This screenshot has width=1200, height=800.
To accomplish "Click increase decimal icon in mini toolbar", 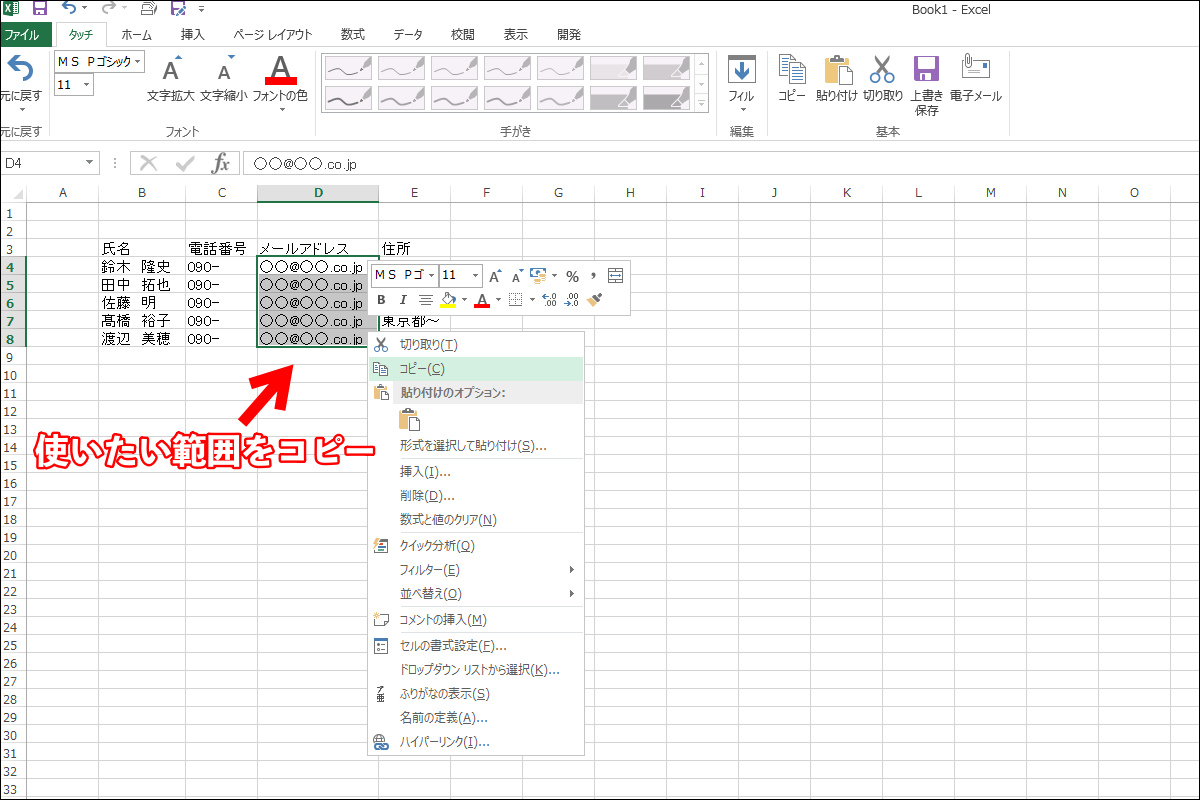I will click(x=549, y=299).
